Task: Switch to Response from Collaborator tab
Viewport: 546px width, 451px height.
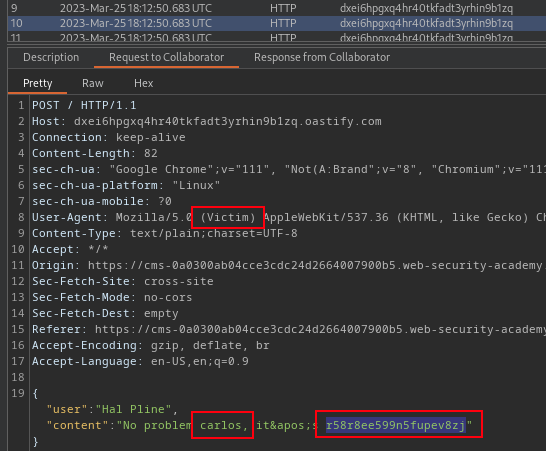Action: [x=322, y=57]
